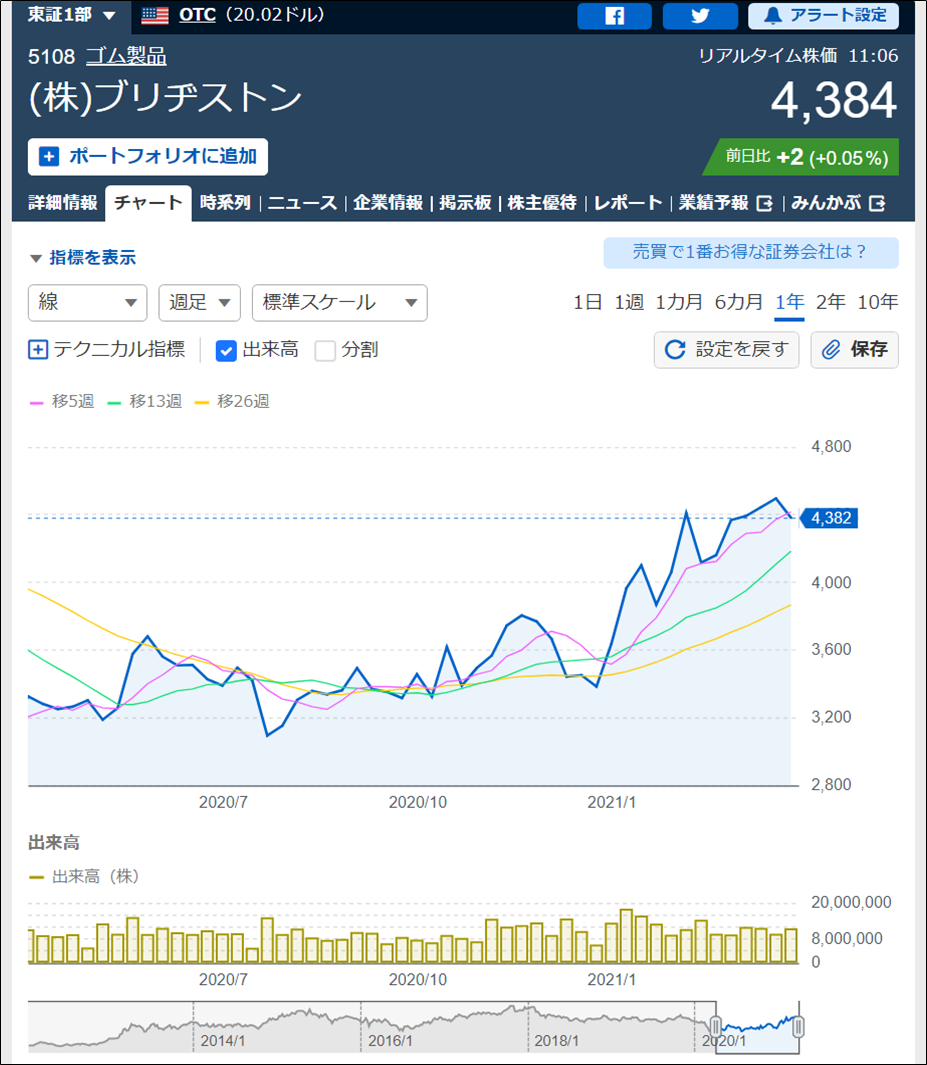Open the ニュース tab
This screenshot has width=927, height=1065.
[302, 203]
